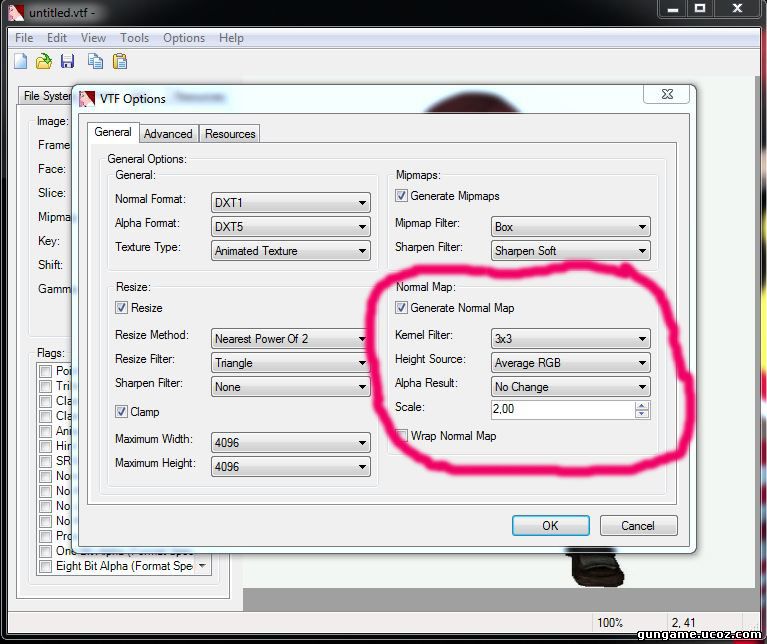Toggle the SR flag checkbox in Flags list
This screenshot has height=644, width=767.
tap(45, 461)
